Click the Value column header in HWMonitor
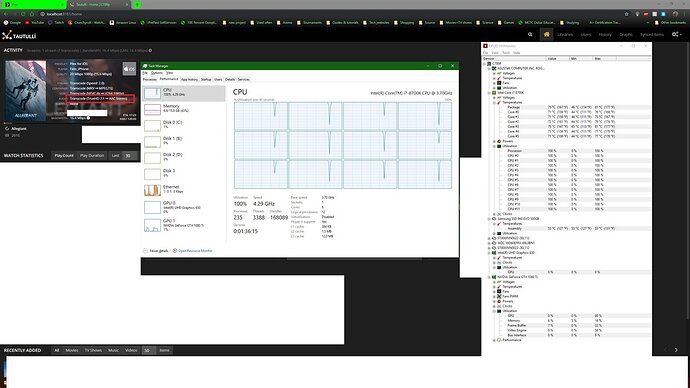 (x=558, y=59)
